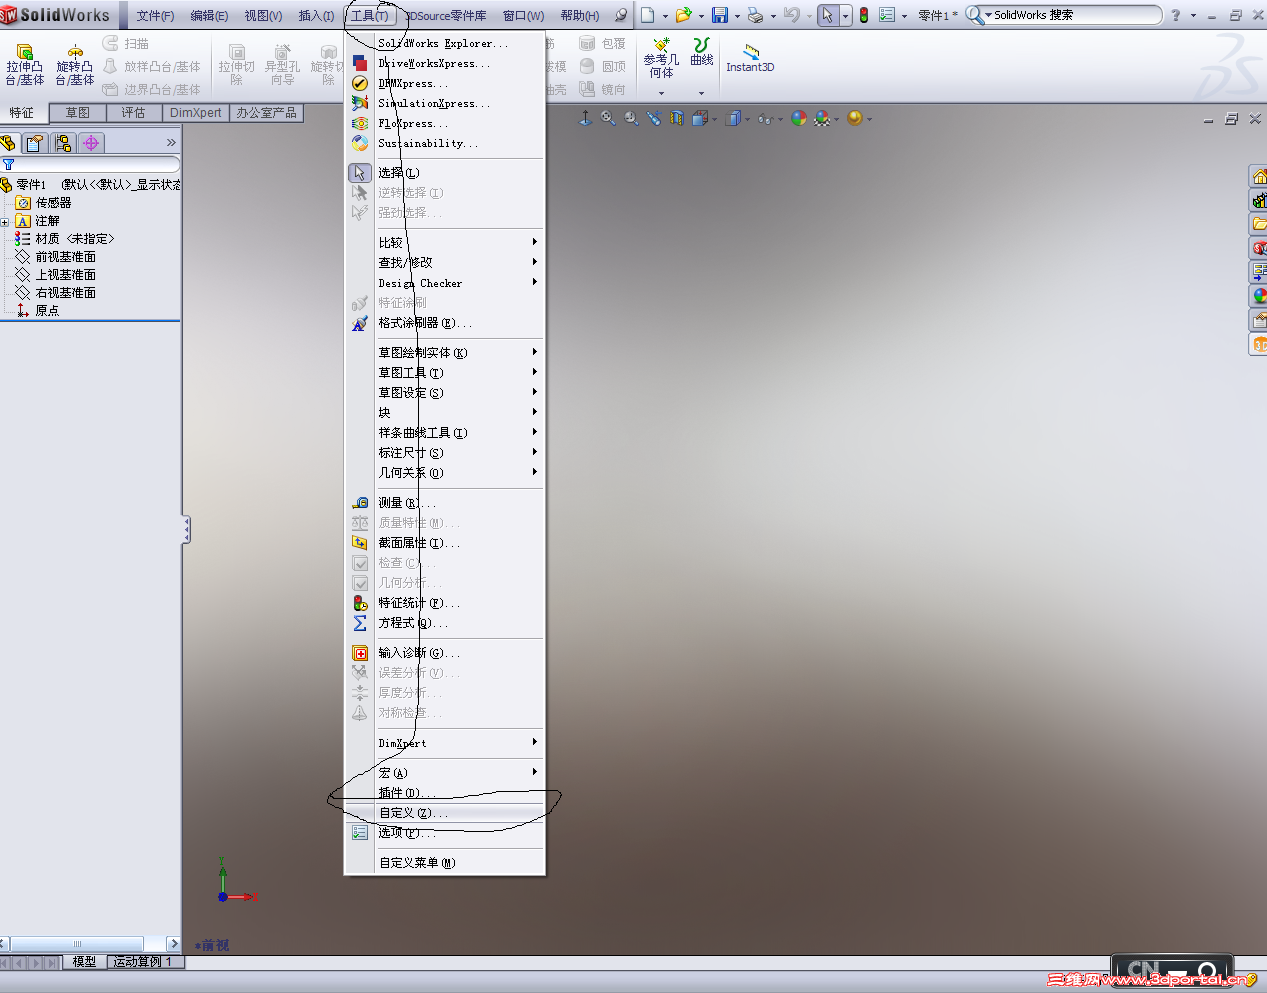Switch to the 办公室产品 tab

pyautogui.click(x=267, y=113)
